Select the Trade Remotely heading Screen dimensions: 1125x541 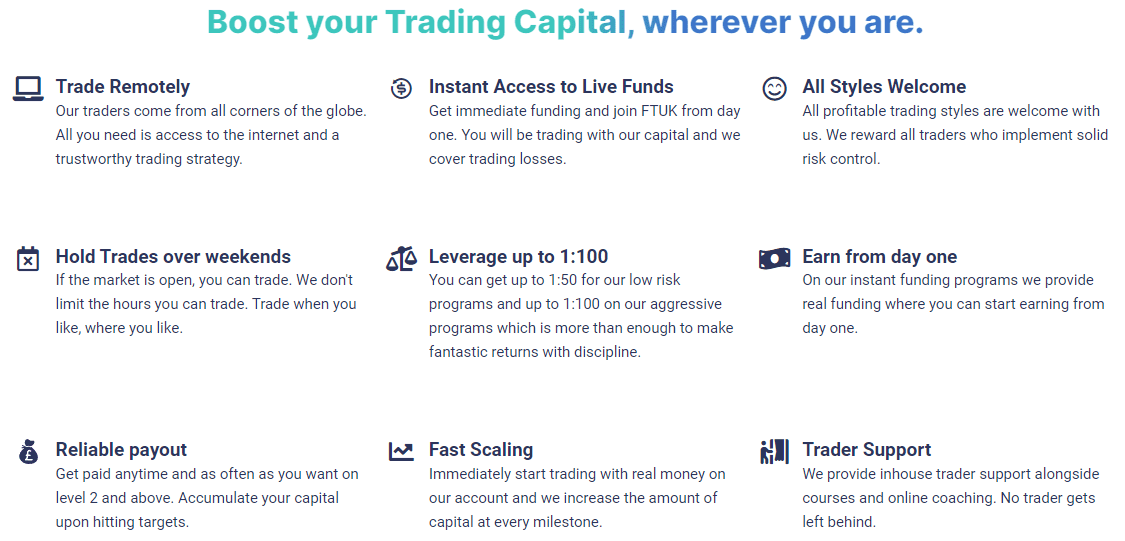pos(123,87)
